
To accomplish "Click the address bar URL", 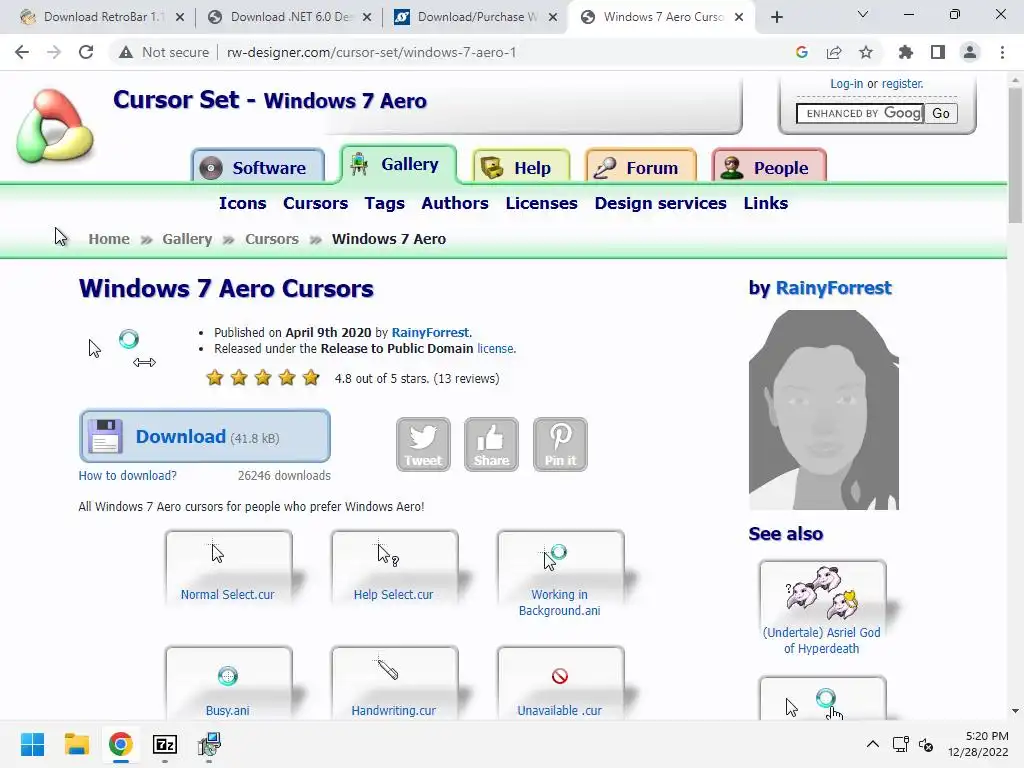I will click(x=371, y=52).
